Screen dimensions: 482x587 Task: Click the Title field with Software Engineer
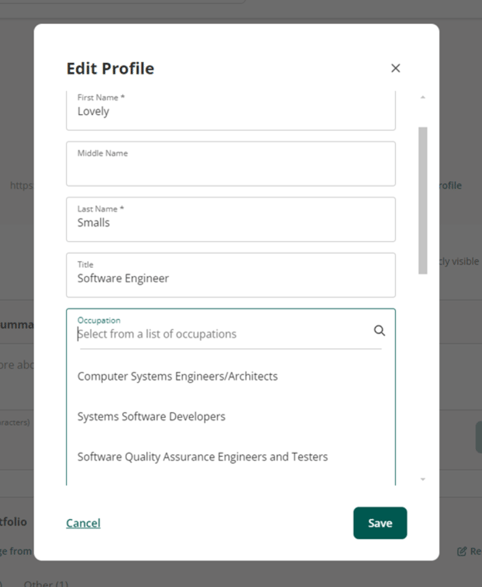click(231, 275)
